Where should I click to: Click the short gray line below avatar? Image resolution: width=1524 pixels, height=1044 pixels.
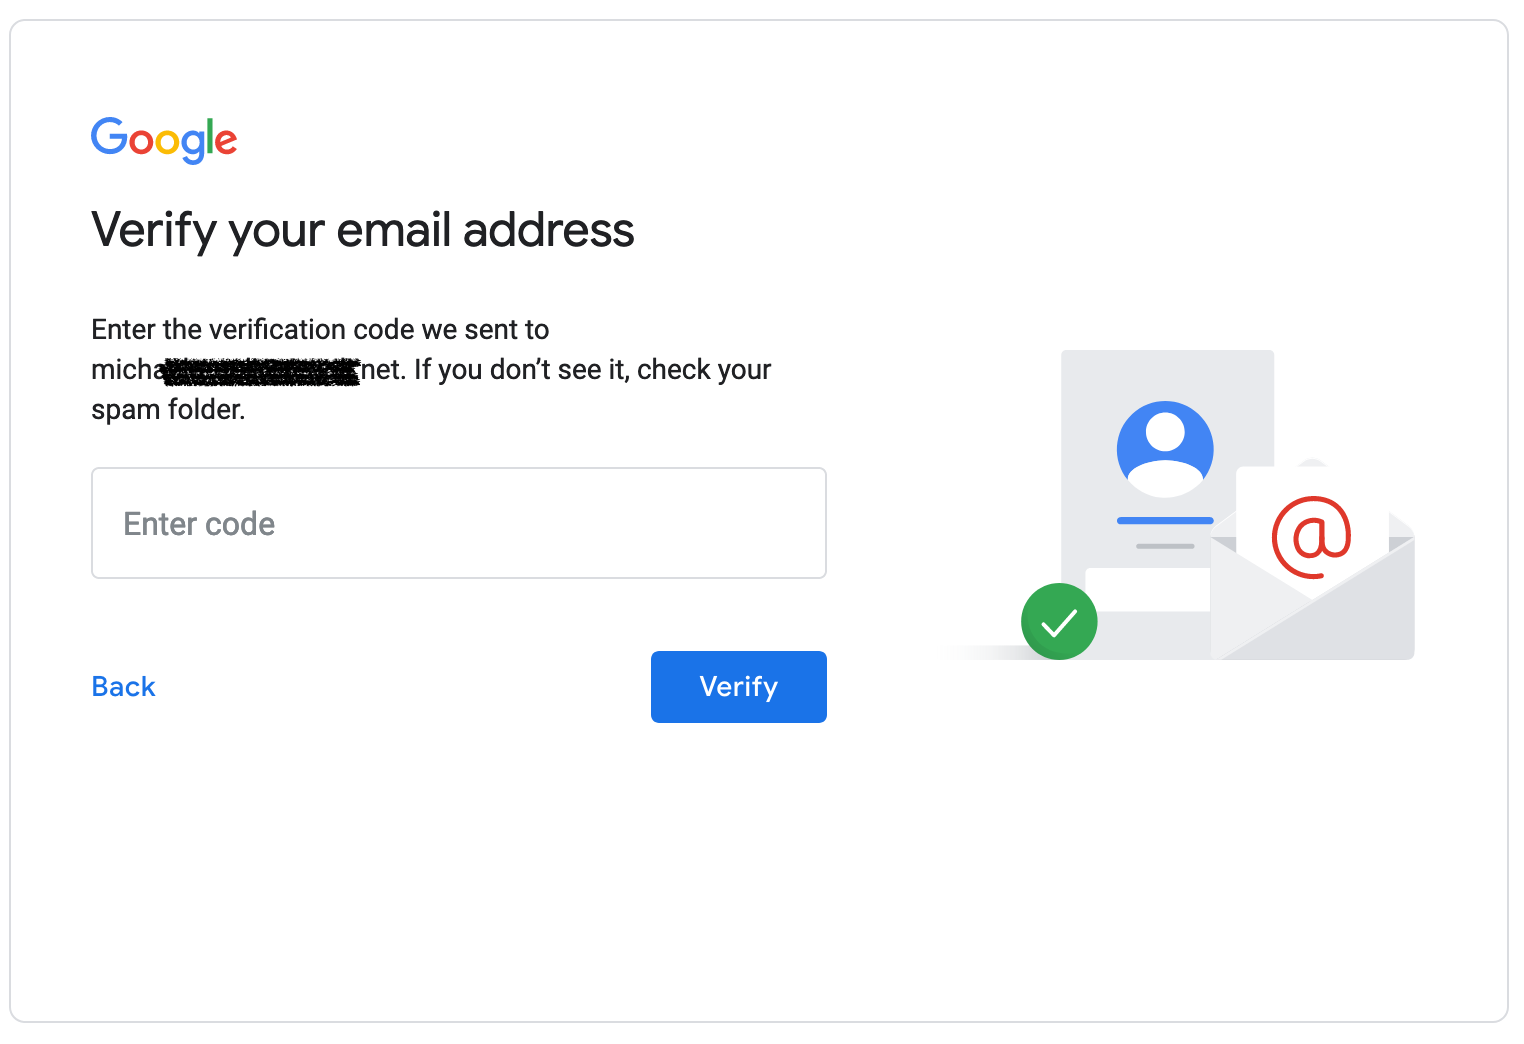pos(1165,546)
